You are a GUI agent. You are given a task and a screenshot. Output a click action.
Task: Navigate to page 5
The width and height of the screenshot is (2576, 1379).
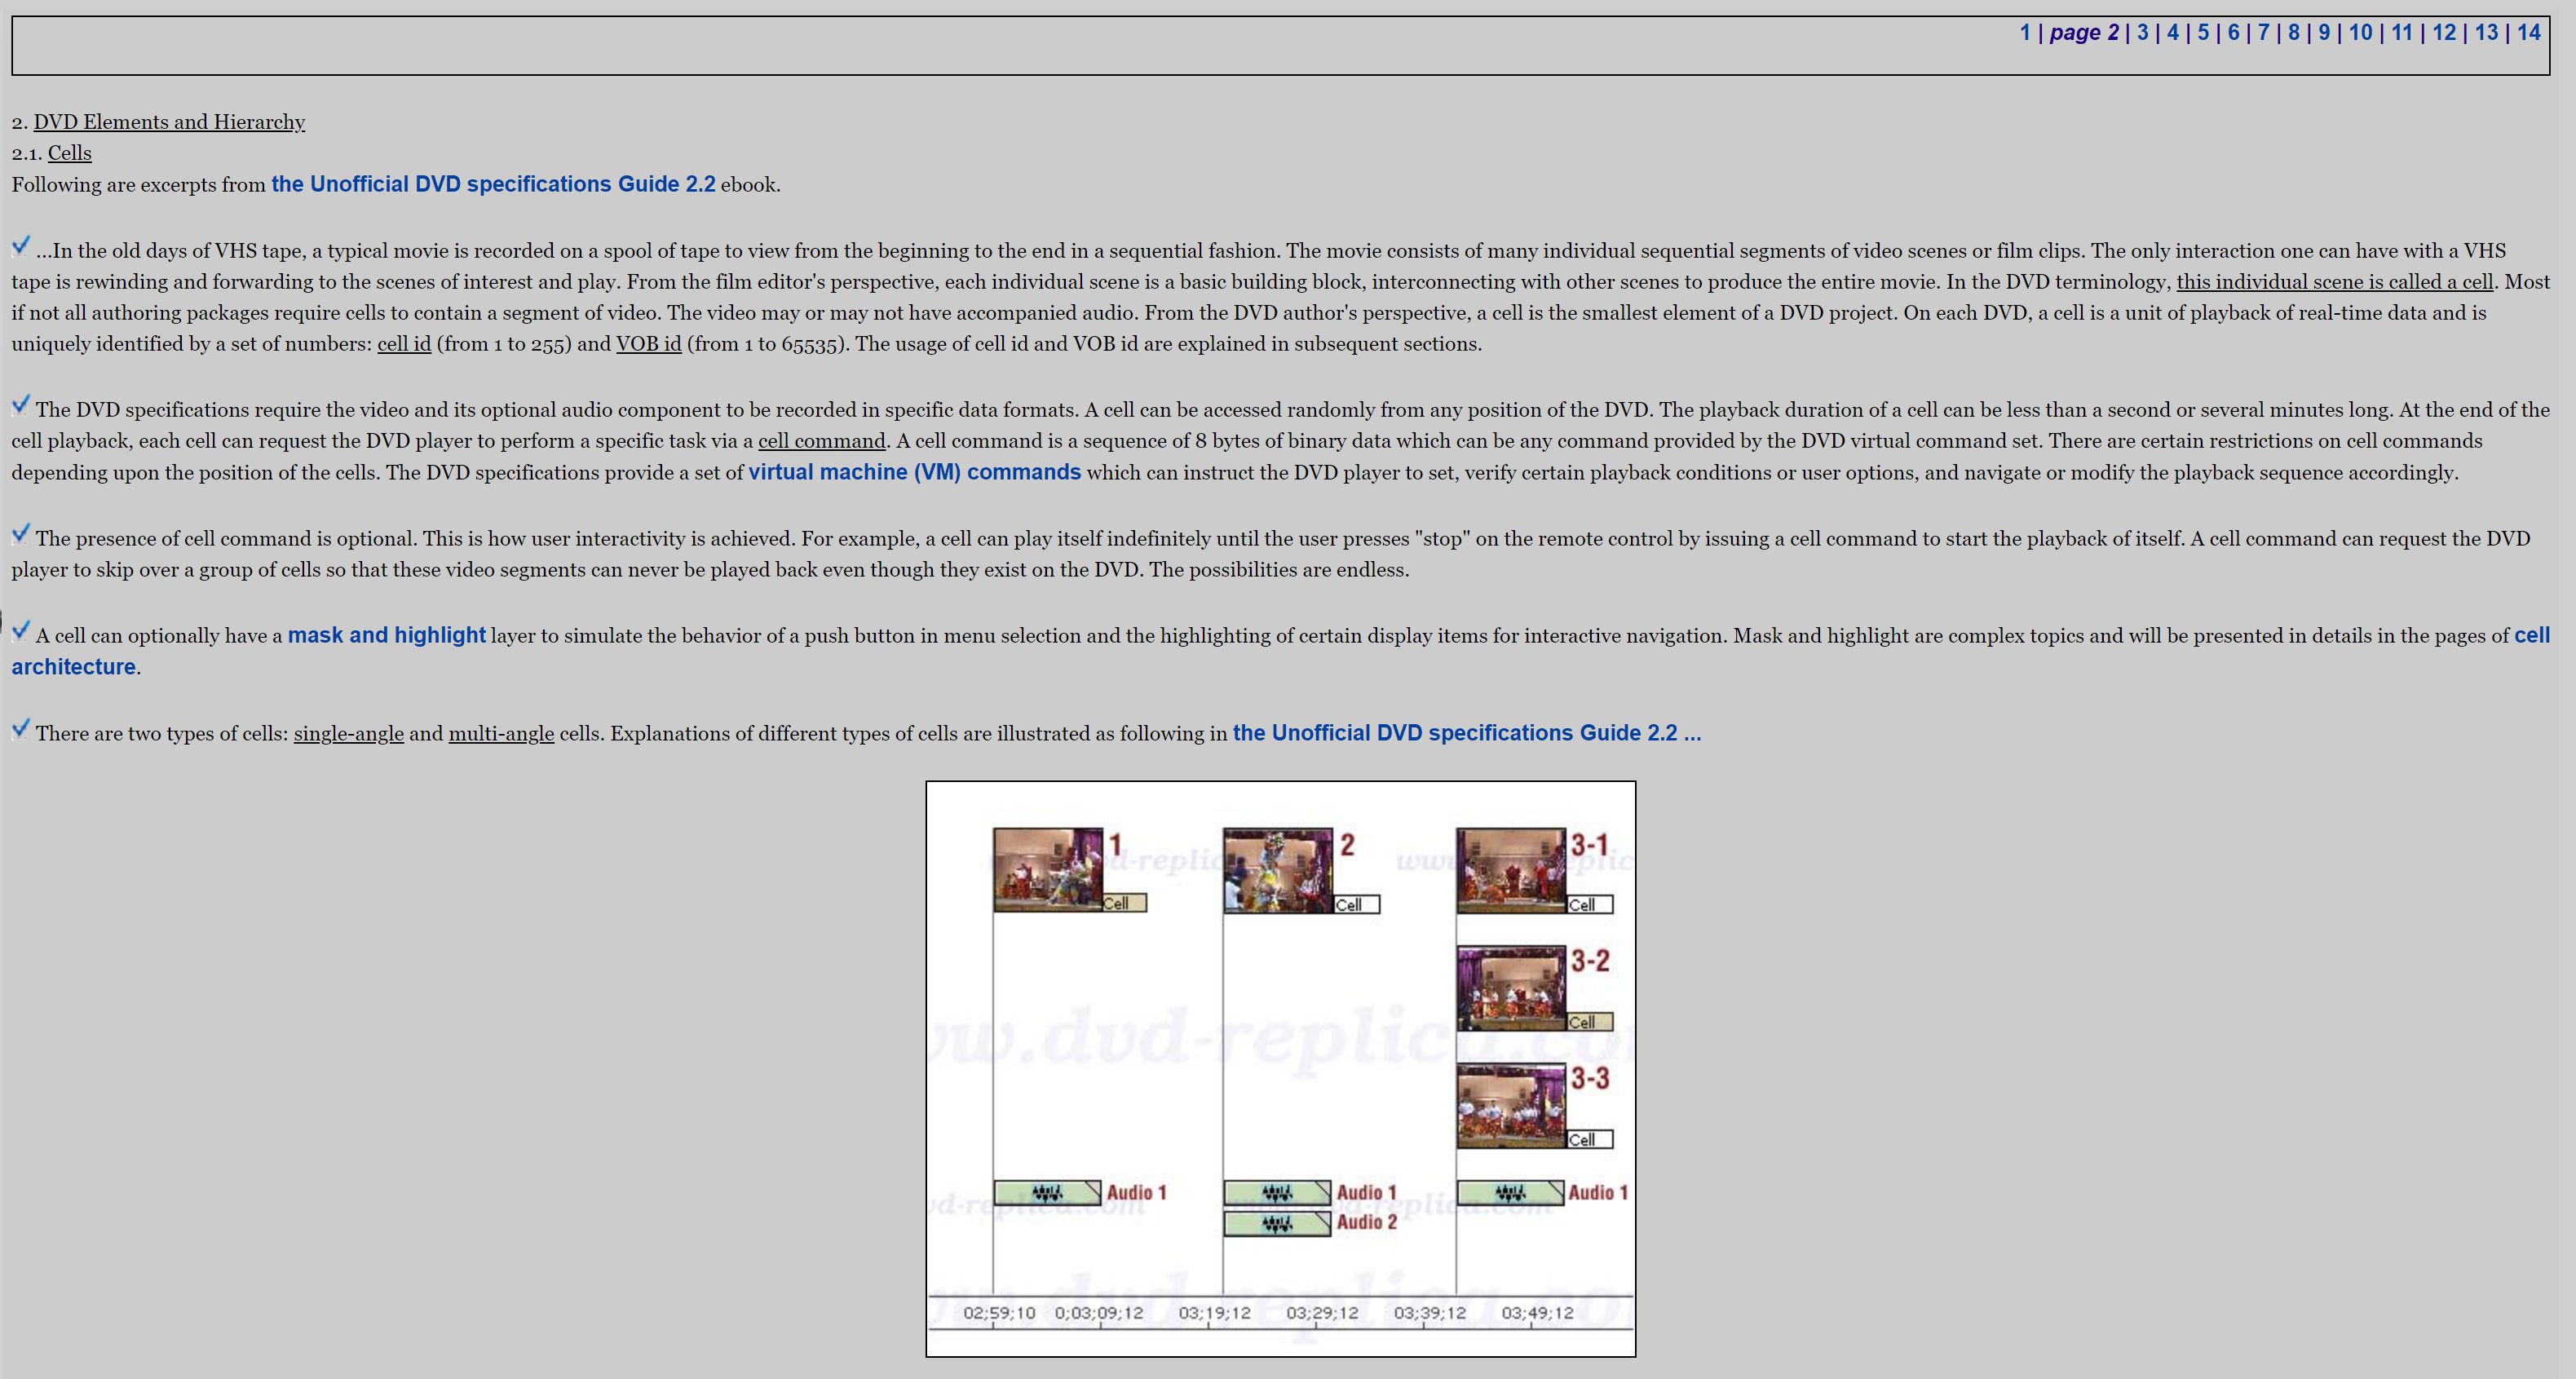point(2203,32)
